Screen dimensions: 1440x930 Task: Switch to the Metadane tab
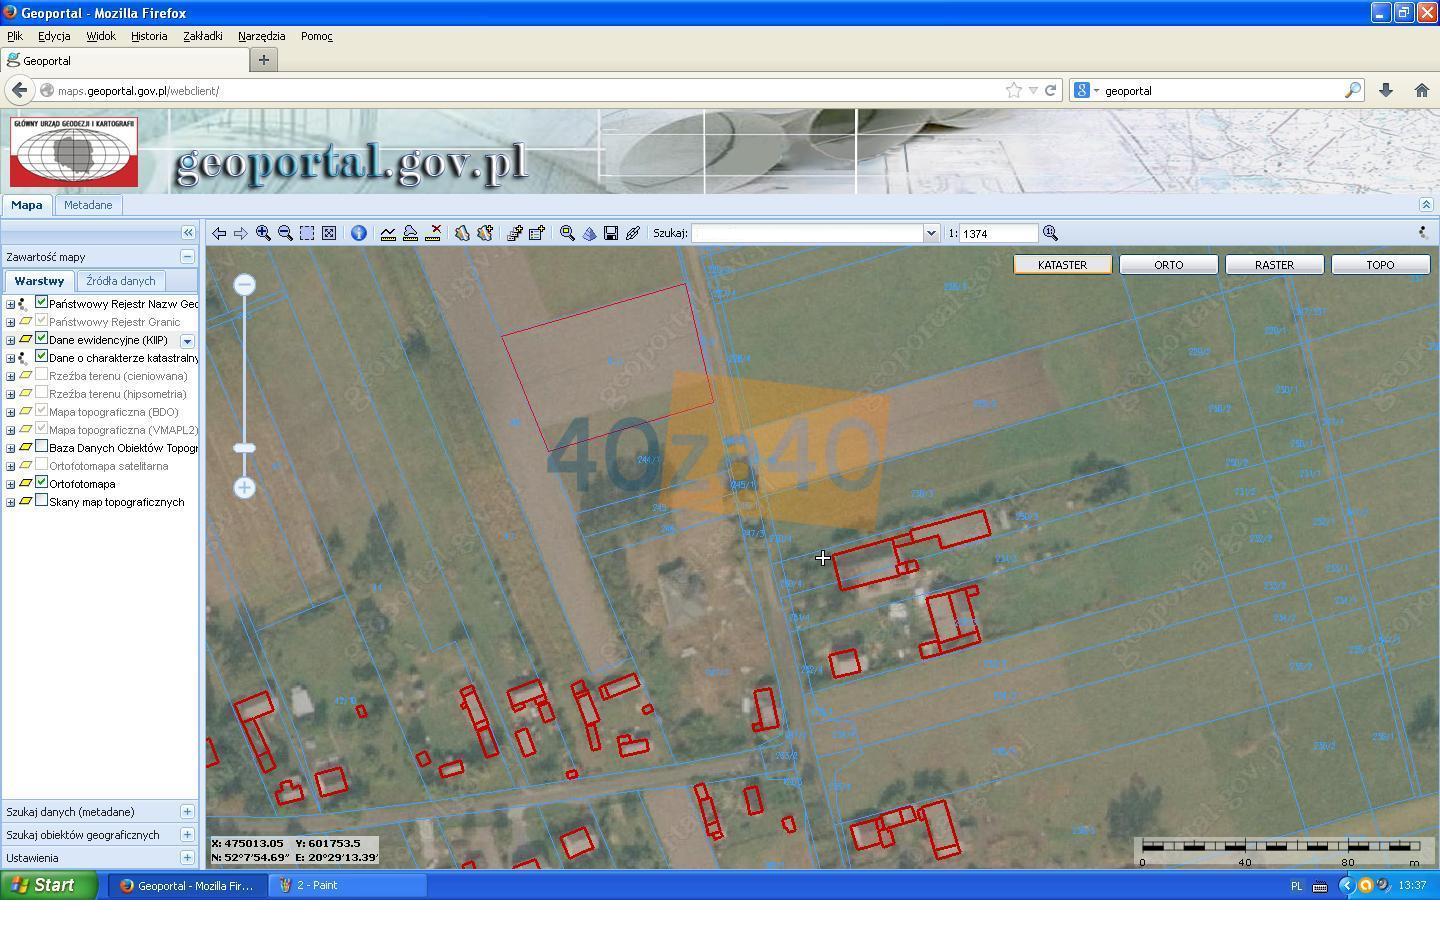[88, 205]
